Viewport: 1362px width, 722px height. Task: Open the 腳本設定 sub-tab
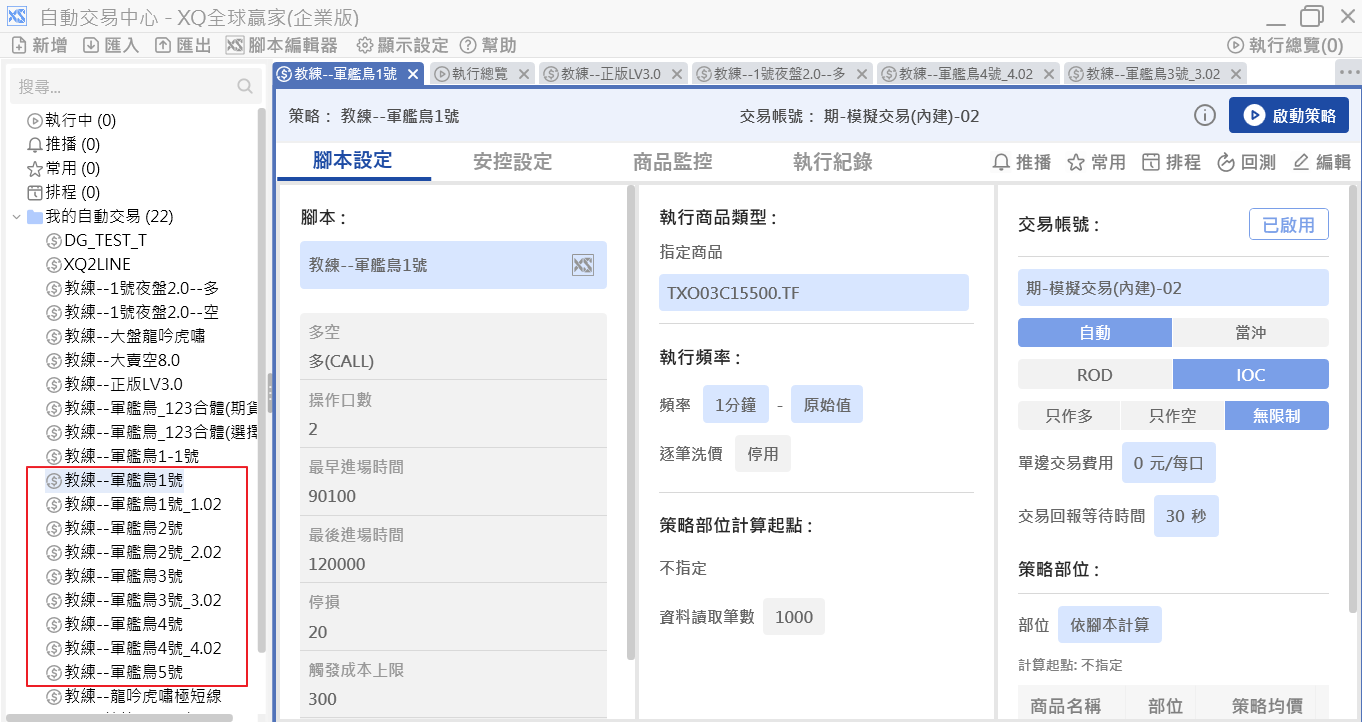352,161
